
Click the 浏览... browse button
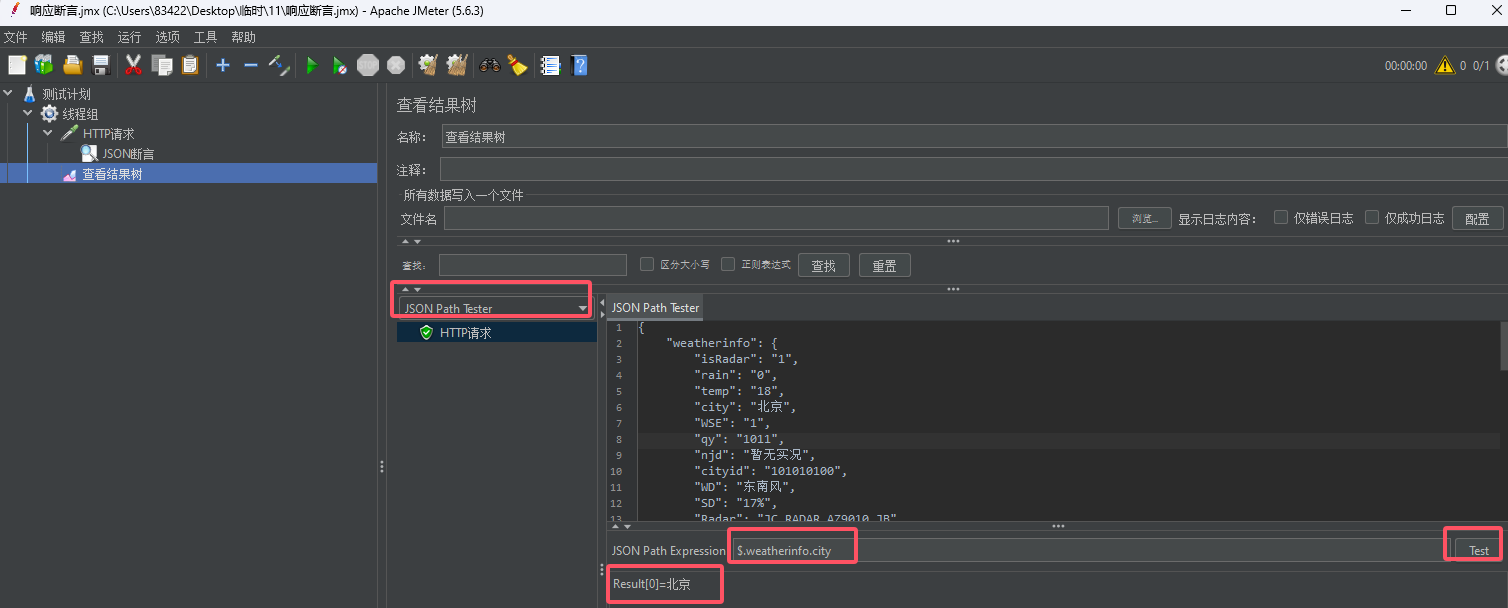(1144, 218)
